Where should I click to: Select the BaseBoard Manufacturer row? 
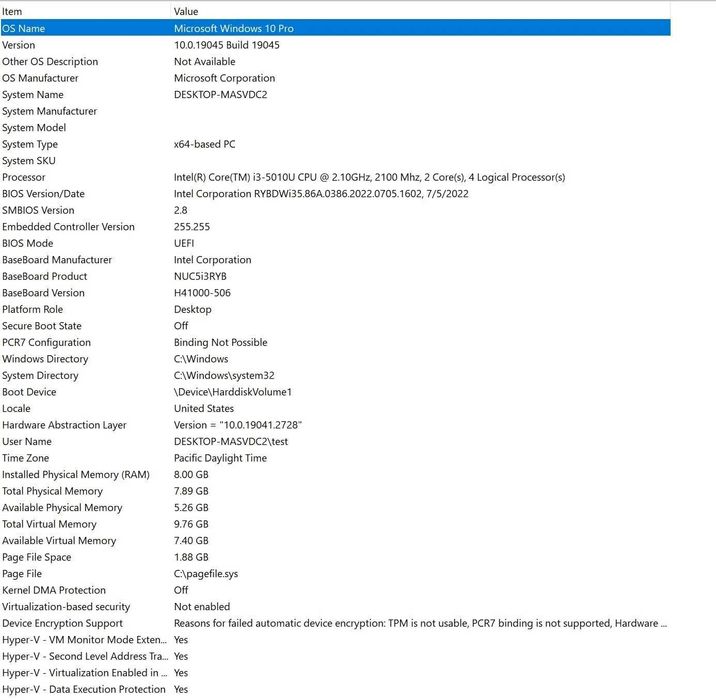click(336, 259)
